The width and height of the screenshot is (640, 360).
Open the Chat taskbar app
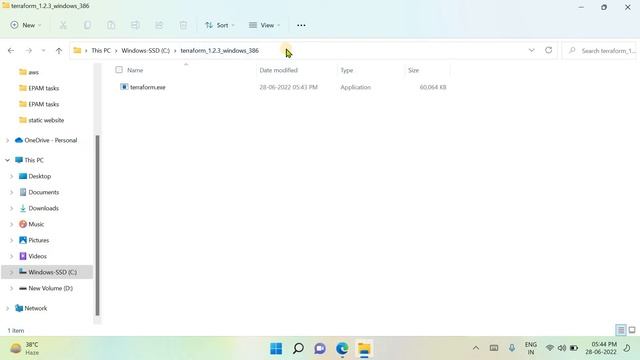[320, 349]
